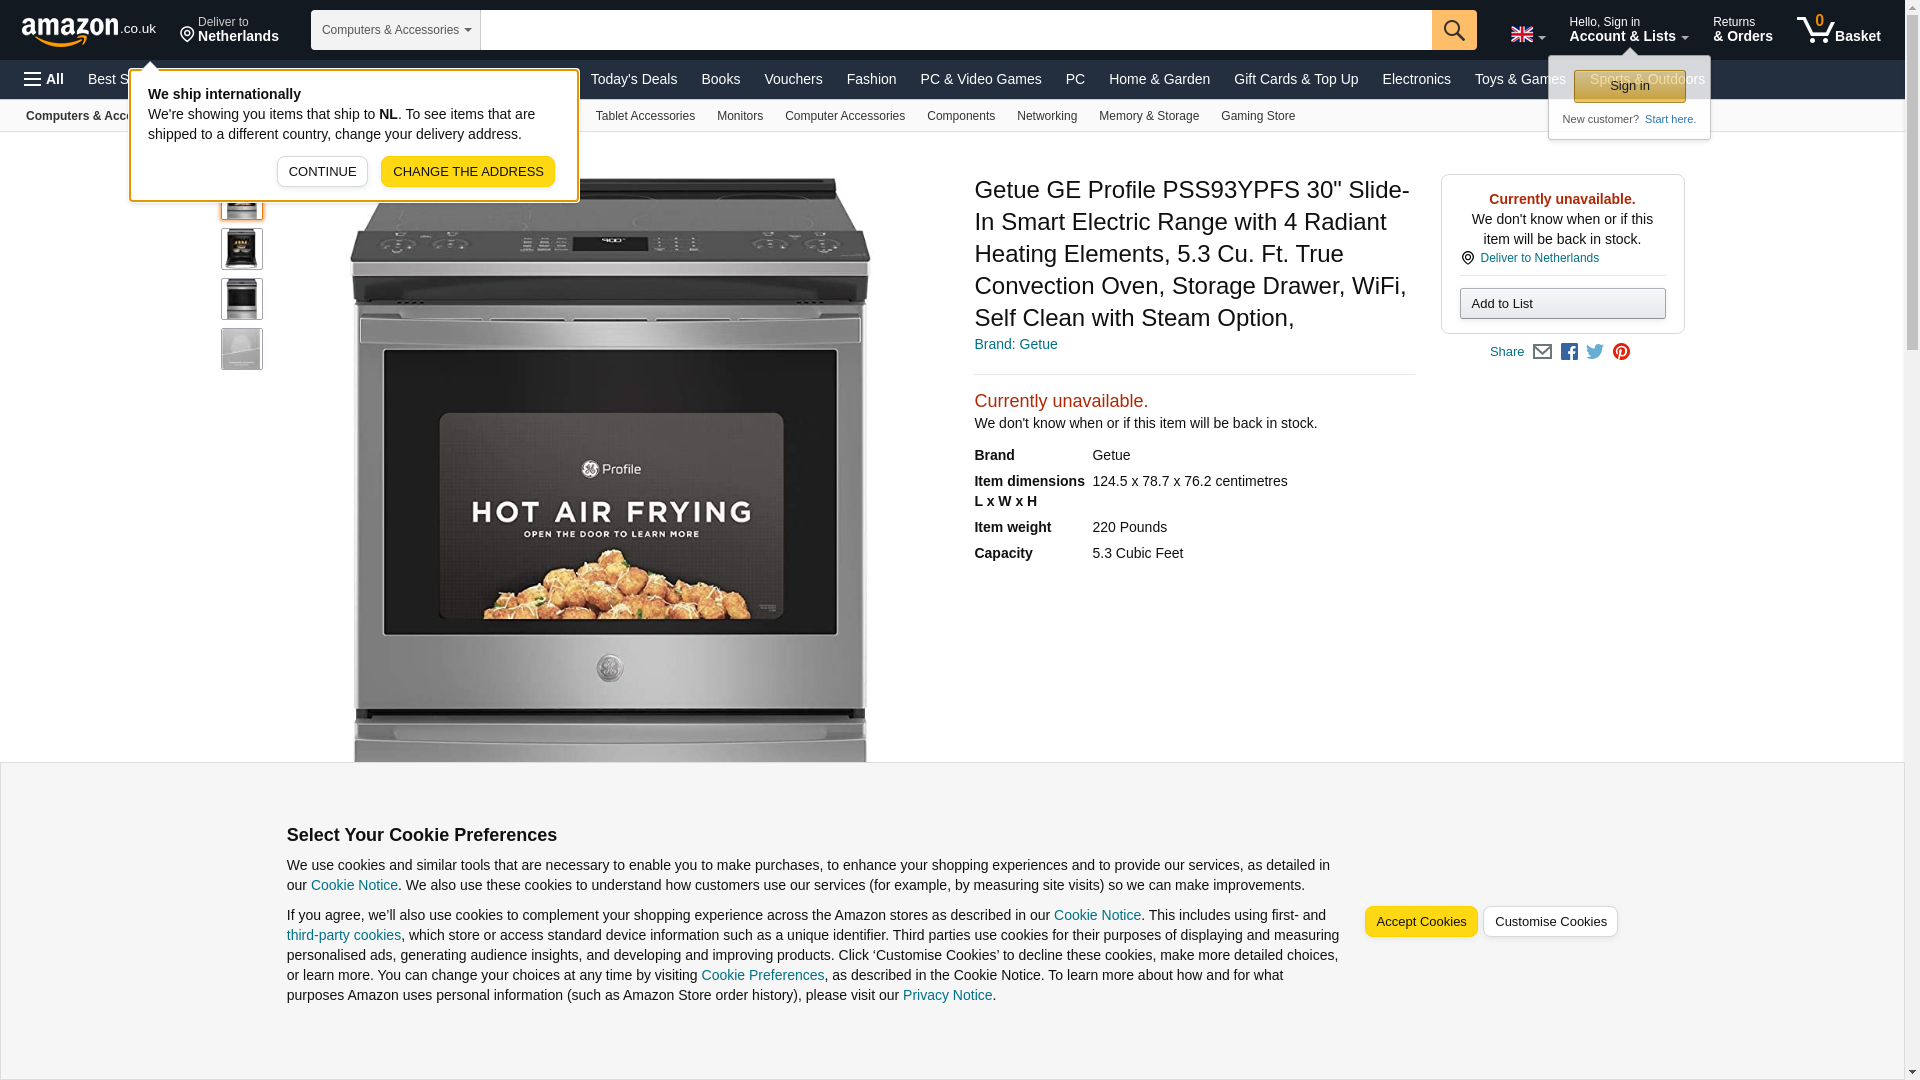Accept Cookies in the banner
1920x1080 pixels.
1420,922
